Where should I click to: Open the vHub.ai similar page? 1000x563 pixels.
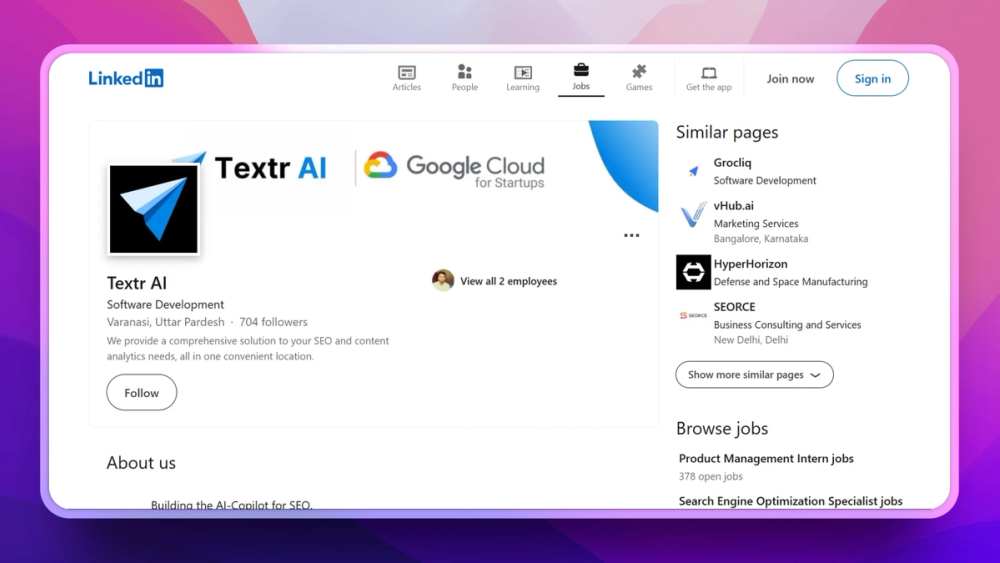point(733,205)
